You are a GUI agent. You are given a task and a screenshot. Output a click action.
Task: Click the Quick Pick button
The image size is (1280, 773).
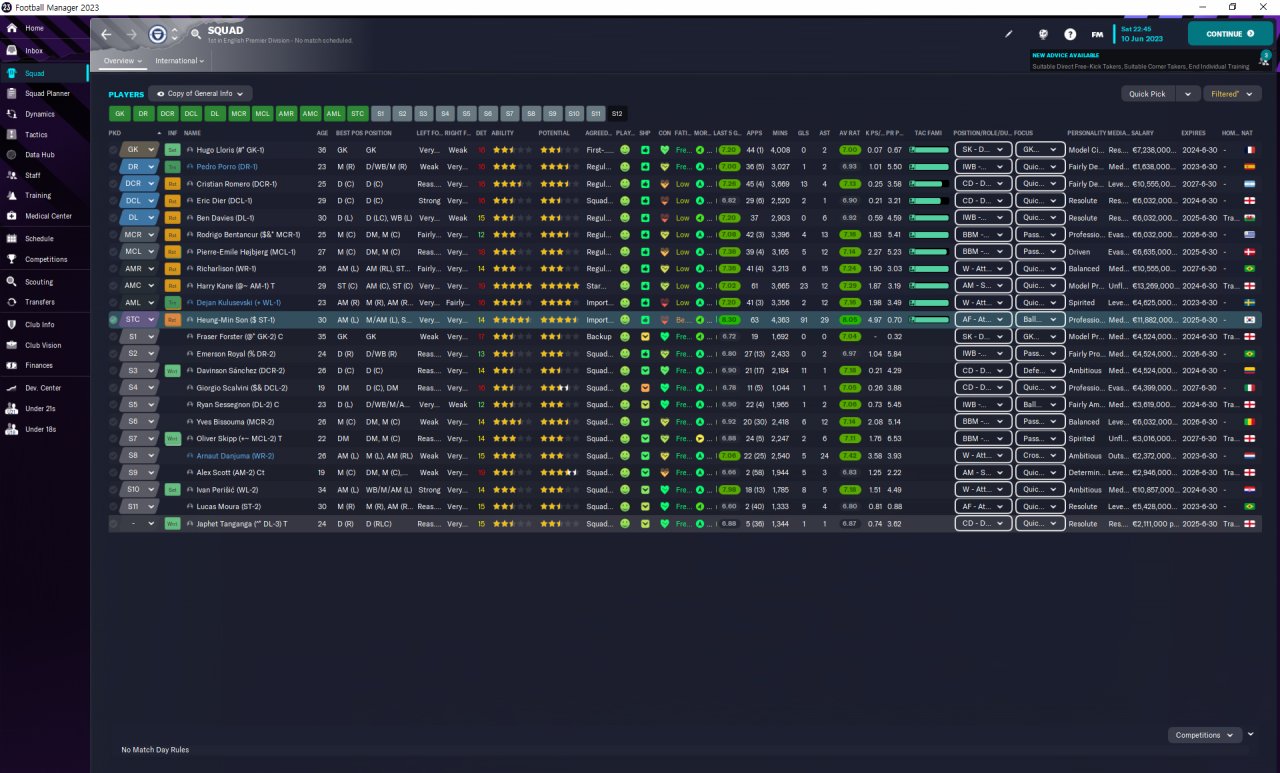[1147, 94]
